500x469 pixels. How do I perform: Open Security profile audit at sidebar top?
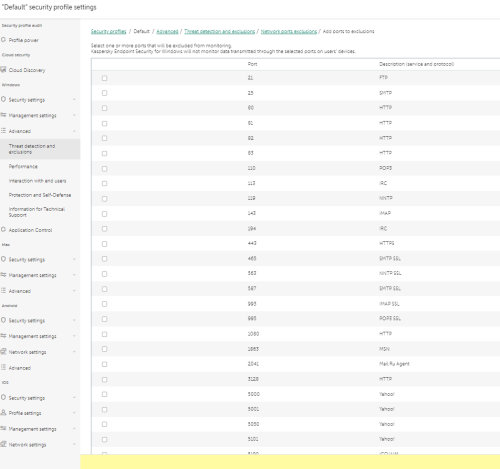22,25
